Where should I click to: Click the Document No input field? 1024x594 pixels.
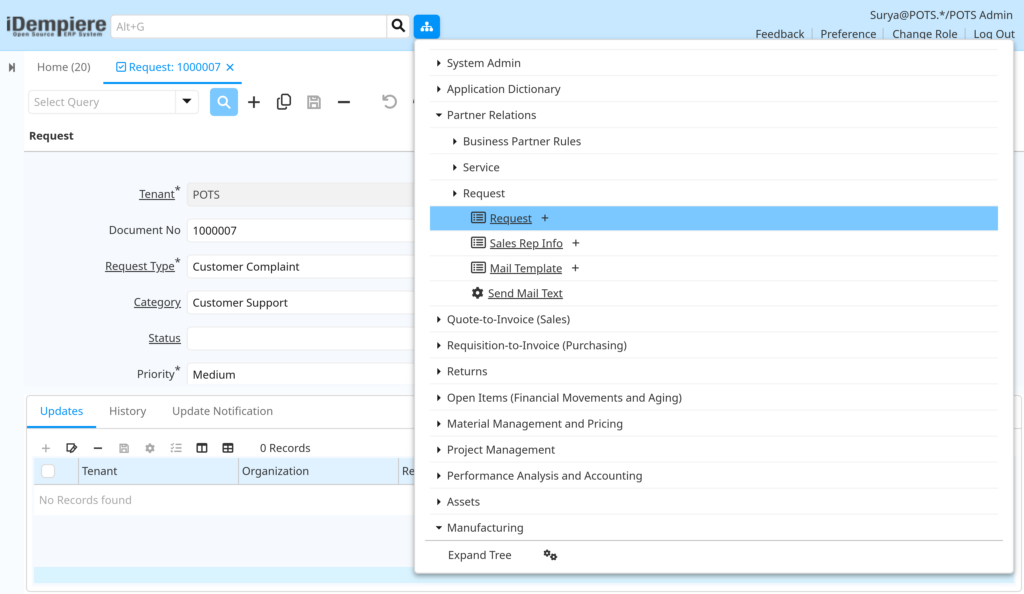coord(300,230)
